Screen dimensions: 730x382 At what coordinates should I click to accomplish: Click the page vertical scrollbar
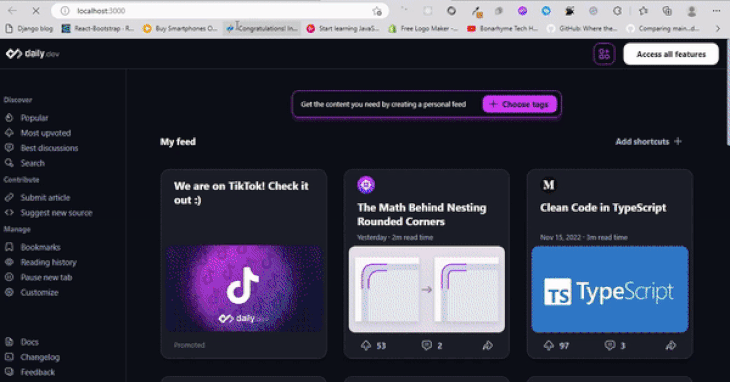(728, 93)
